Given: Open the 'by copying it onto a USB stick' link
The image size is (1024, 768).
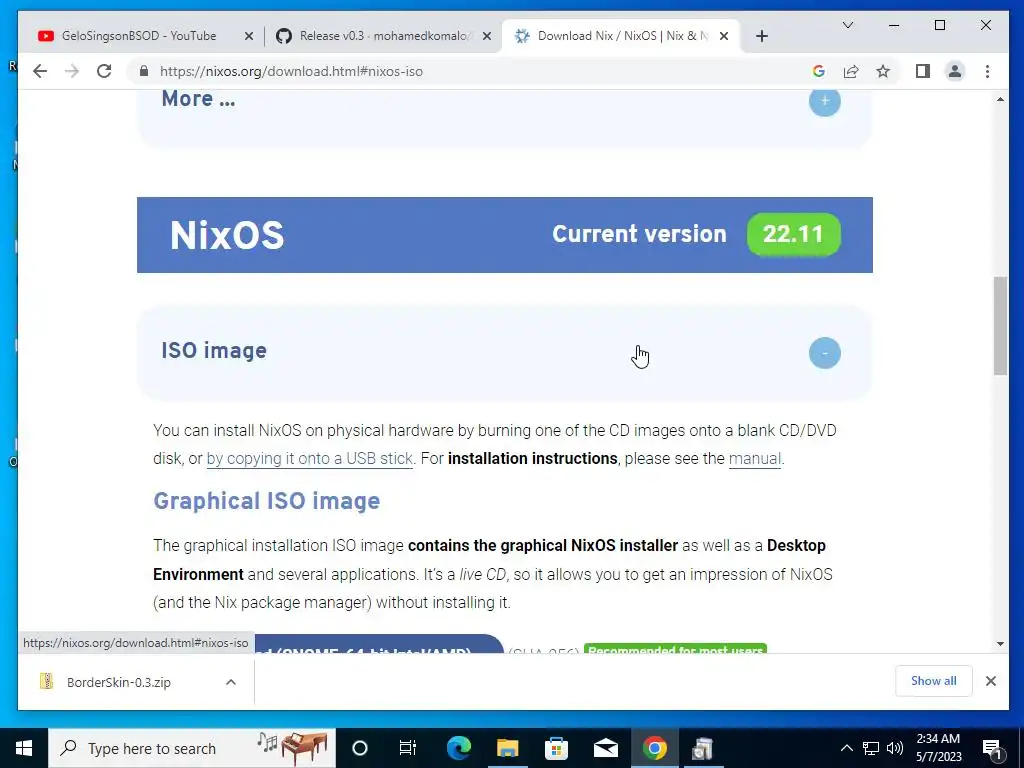Looking at the screenshot, I should (x=310, y=458).
